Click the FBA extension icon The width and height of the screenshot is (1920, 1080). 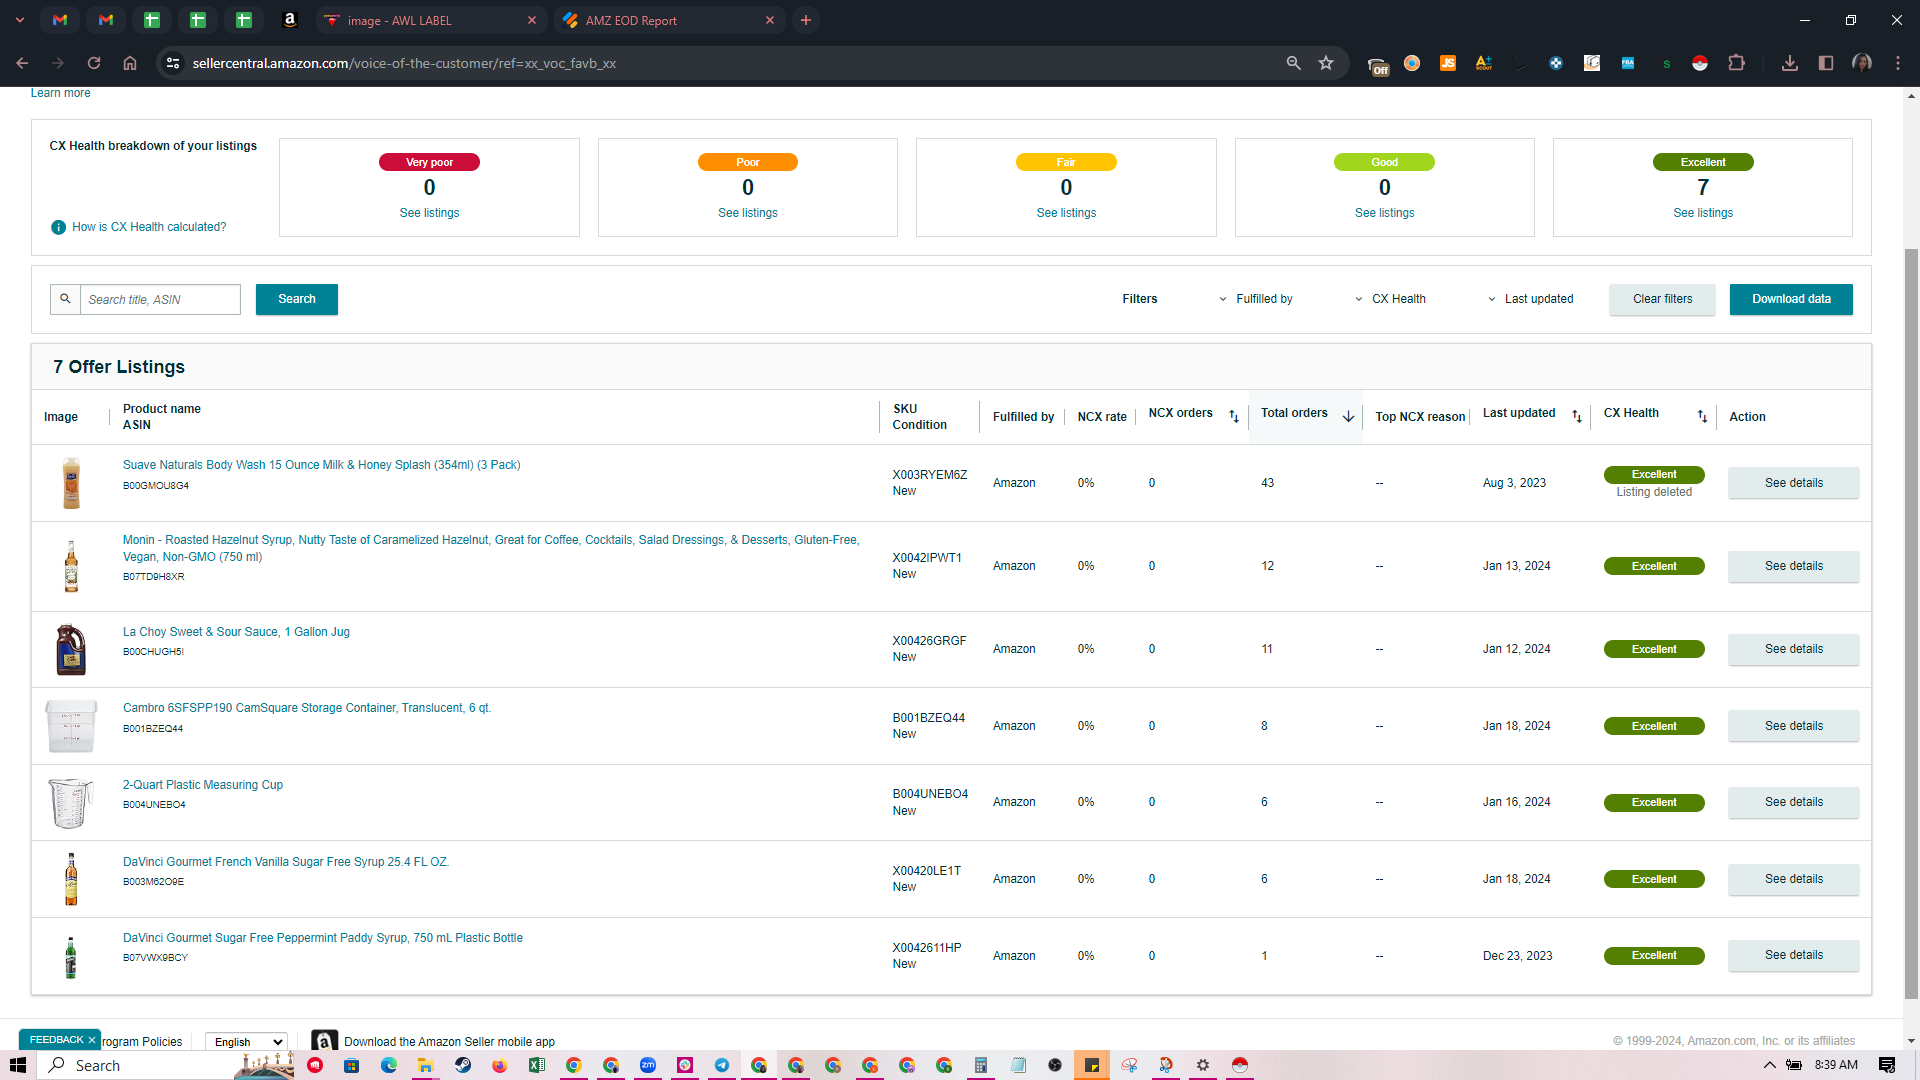(x=1628, y=63)
